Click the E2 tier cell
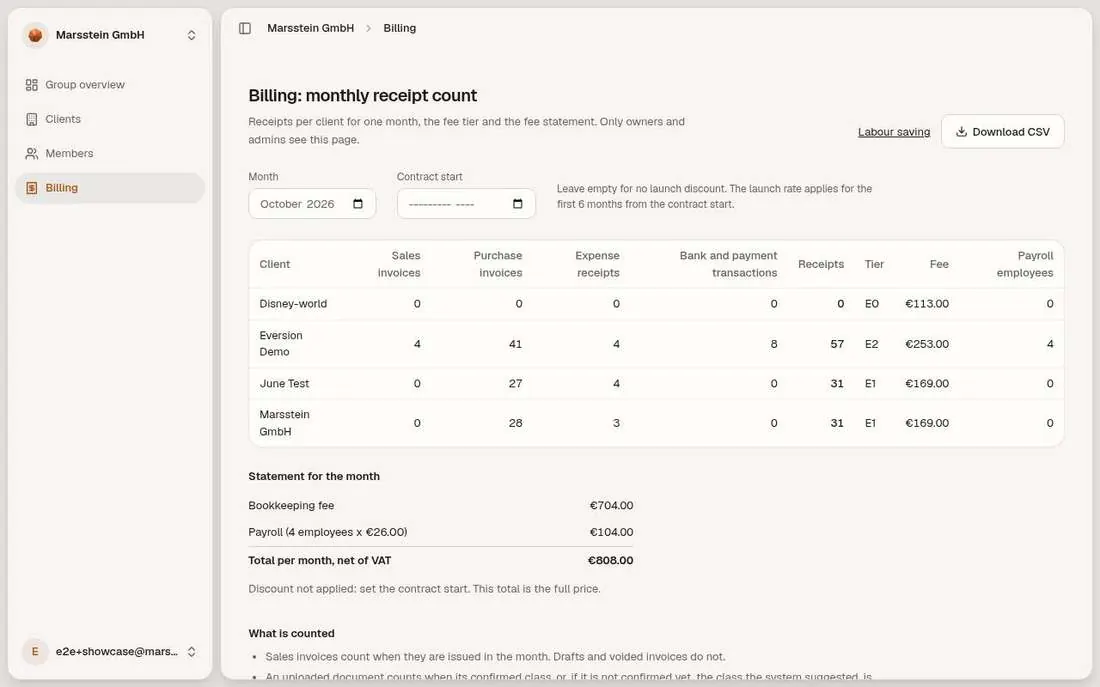The width and height of the screenshot is (1100, 687). [x=871, y=344]
